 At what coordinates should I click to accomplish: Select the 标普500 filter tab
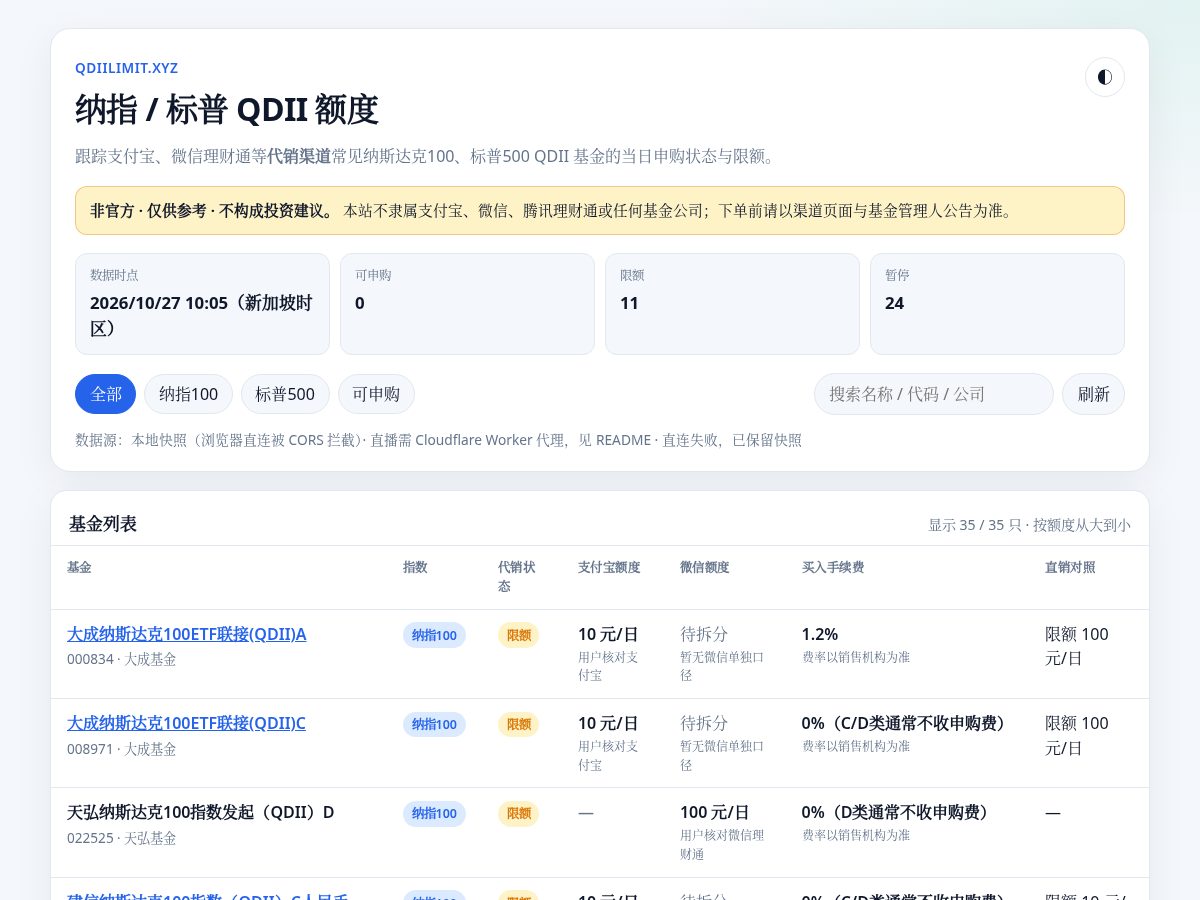285,394
